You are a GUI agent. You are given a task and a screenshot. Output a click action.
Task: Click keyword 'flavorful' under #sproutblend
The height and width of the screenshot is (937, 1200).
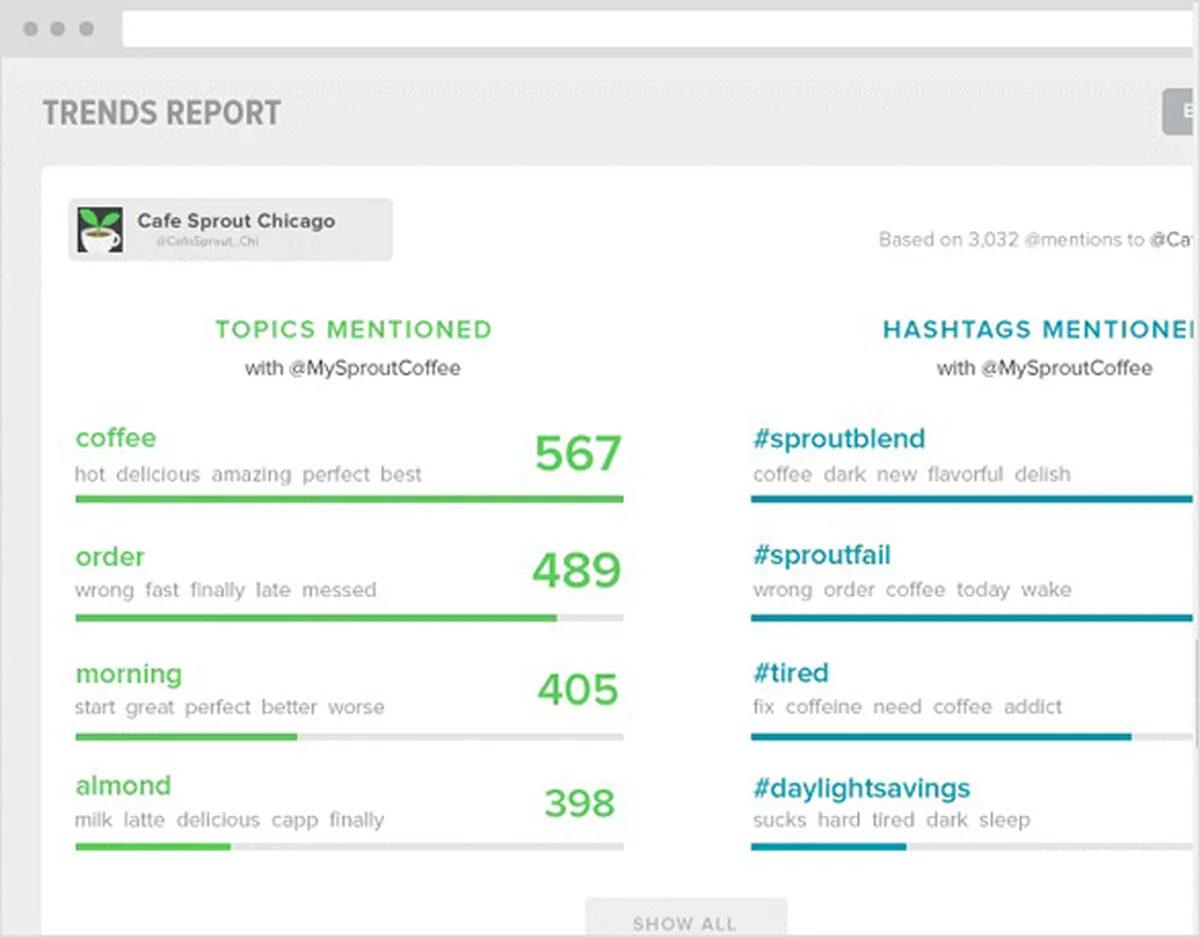965,474
